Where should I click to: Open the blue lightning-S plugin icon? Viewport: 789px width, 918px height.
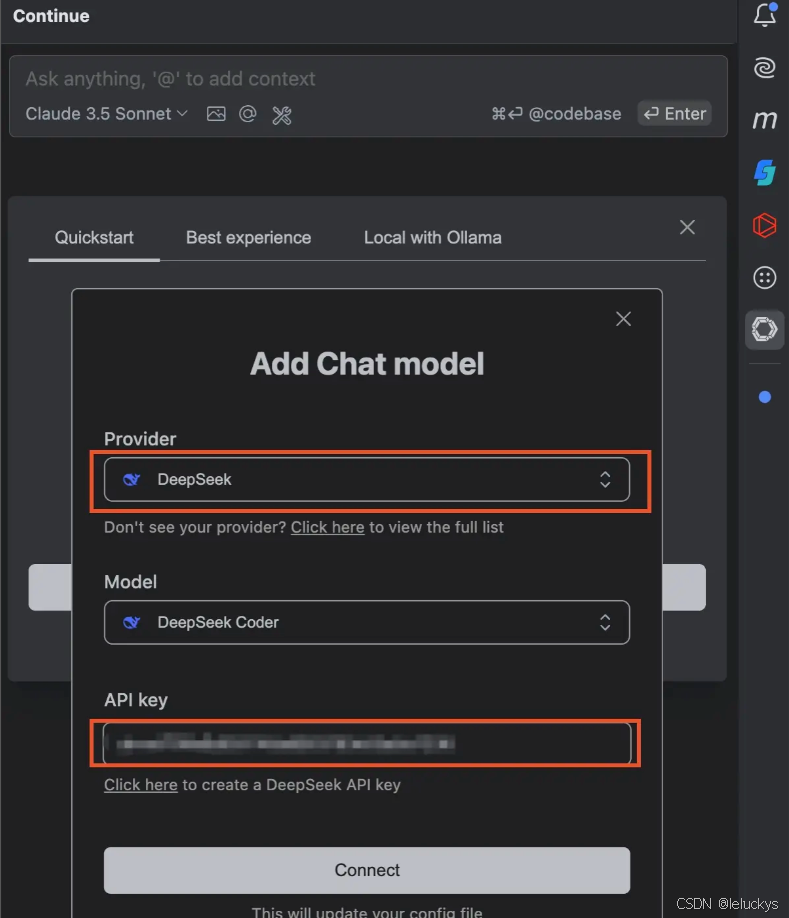pos(764,173)
